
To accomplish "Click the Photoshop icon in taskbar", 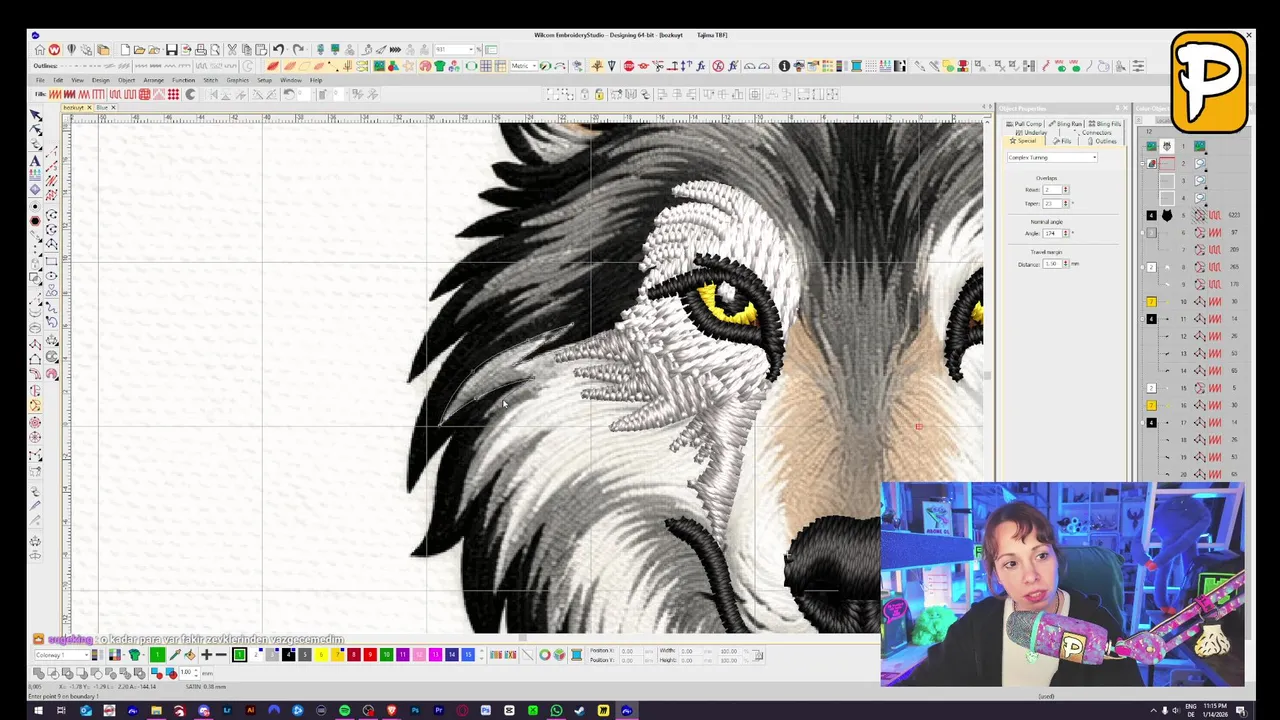I will (x=415, y=711).
